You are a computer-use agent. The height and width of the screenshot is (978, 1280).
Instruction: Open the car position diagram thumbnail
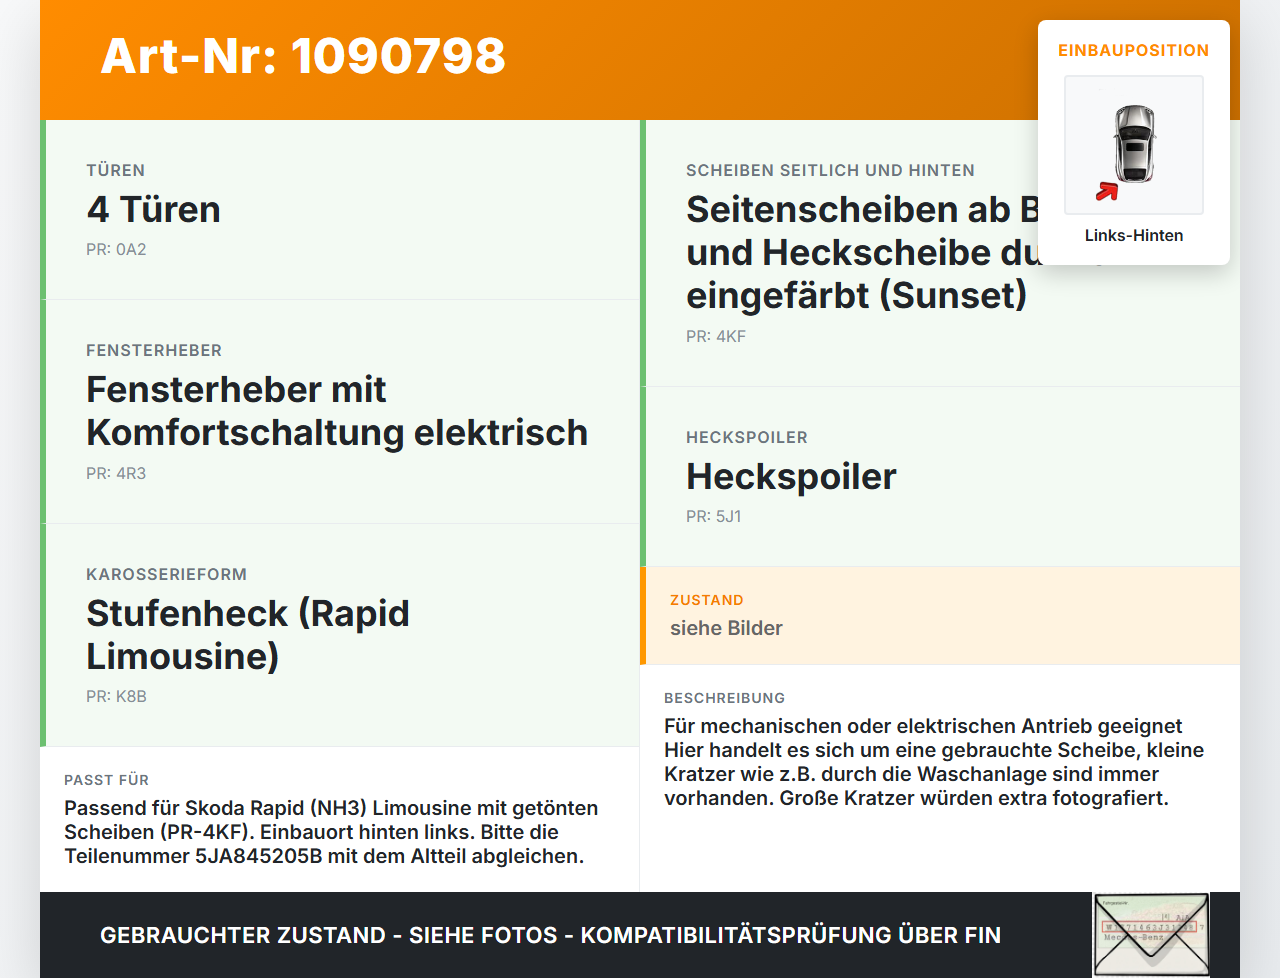click(1134, 145)
